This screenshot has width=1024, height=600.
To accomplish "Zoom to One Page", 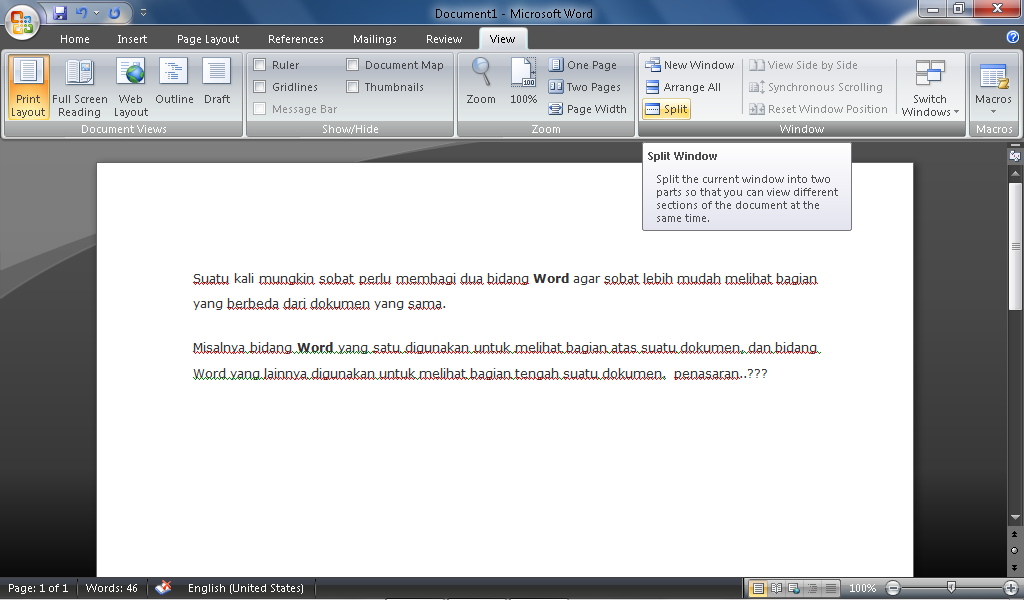I will point(583,65).
